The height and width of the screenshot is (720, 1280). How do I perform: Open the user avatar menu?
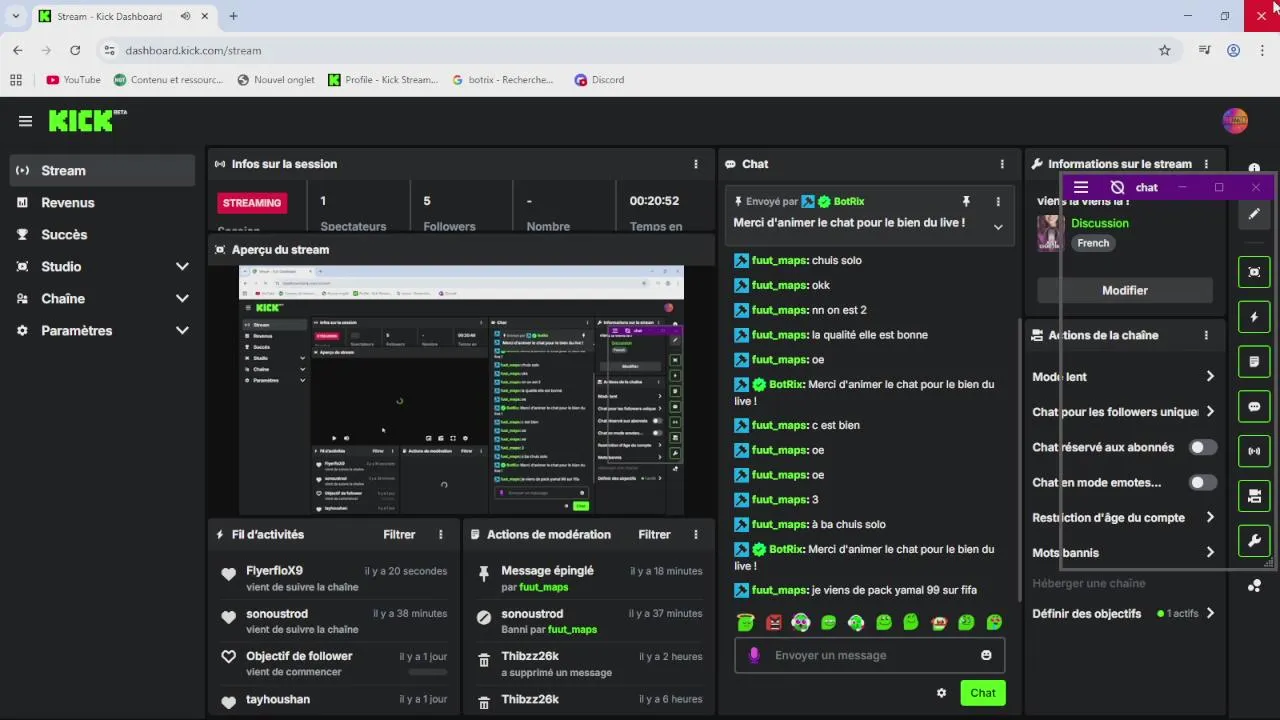pos(1235,121)
